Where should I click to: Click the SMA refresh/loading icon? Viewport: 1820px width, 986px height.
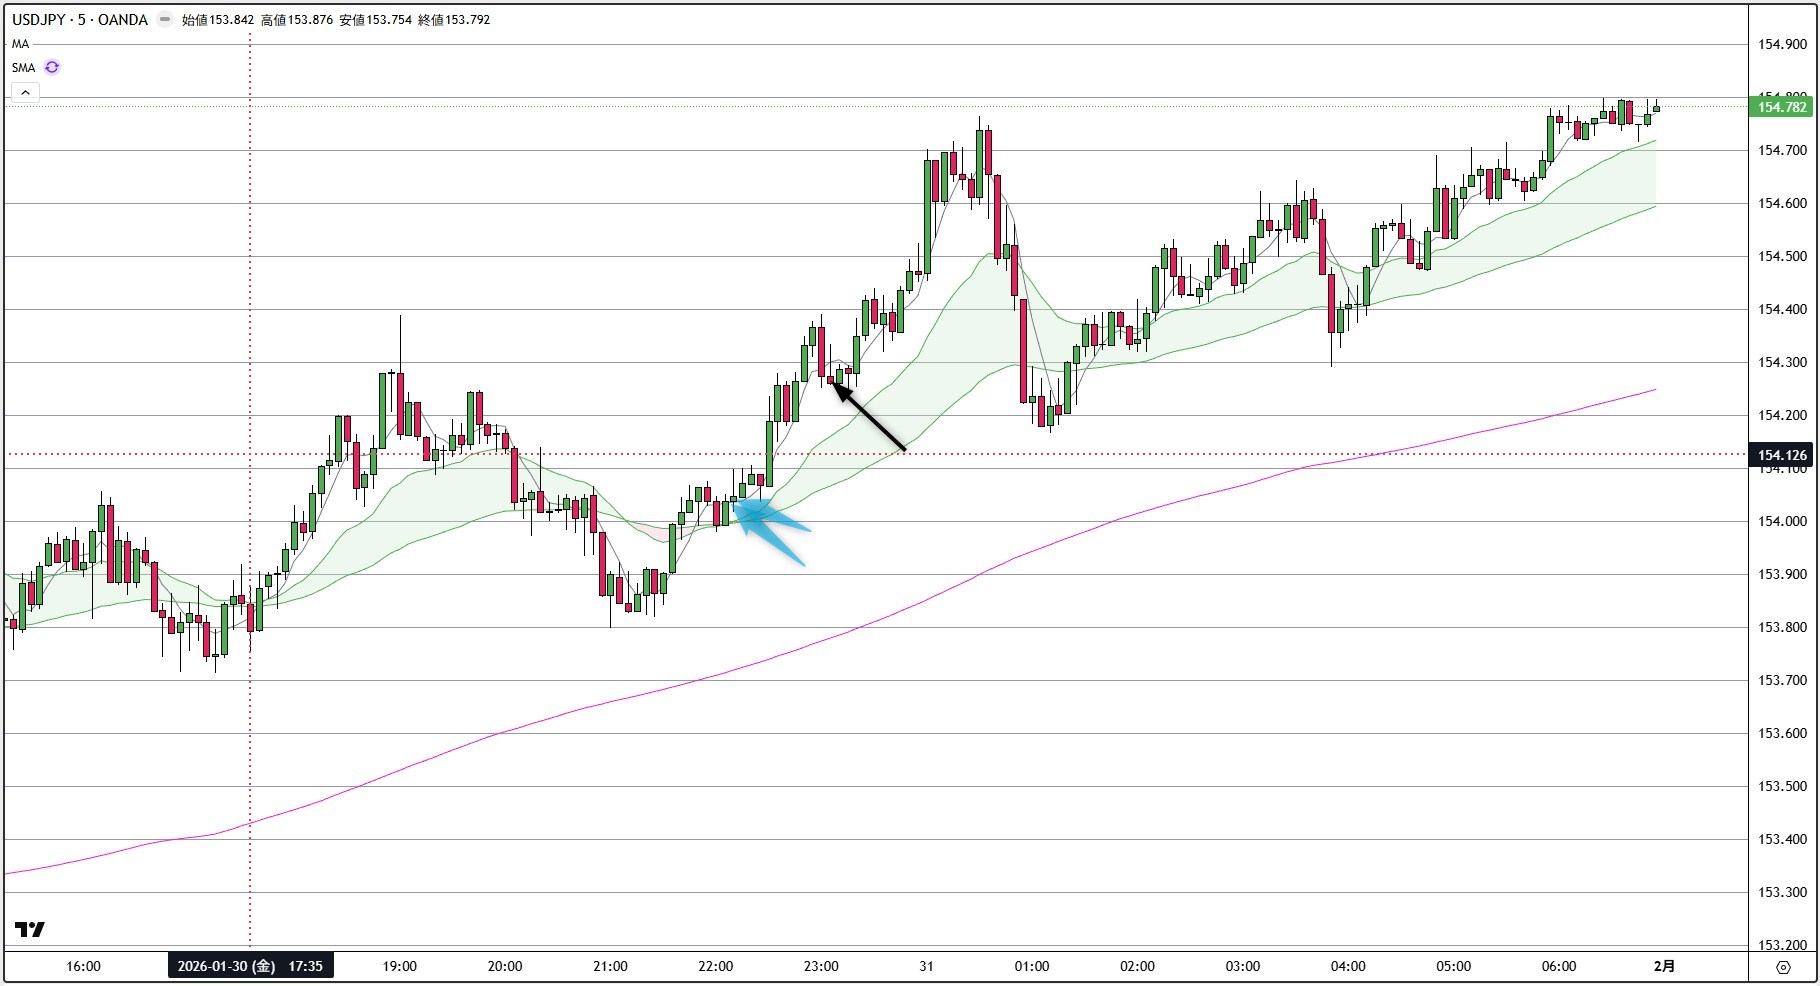click(51, 67)
